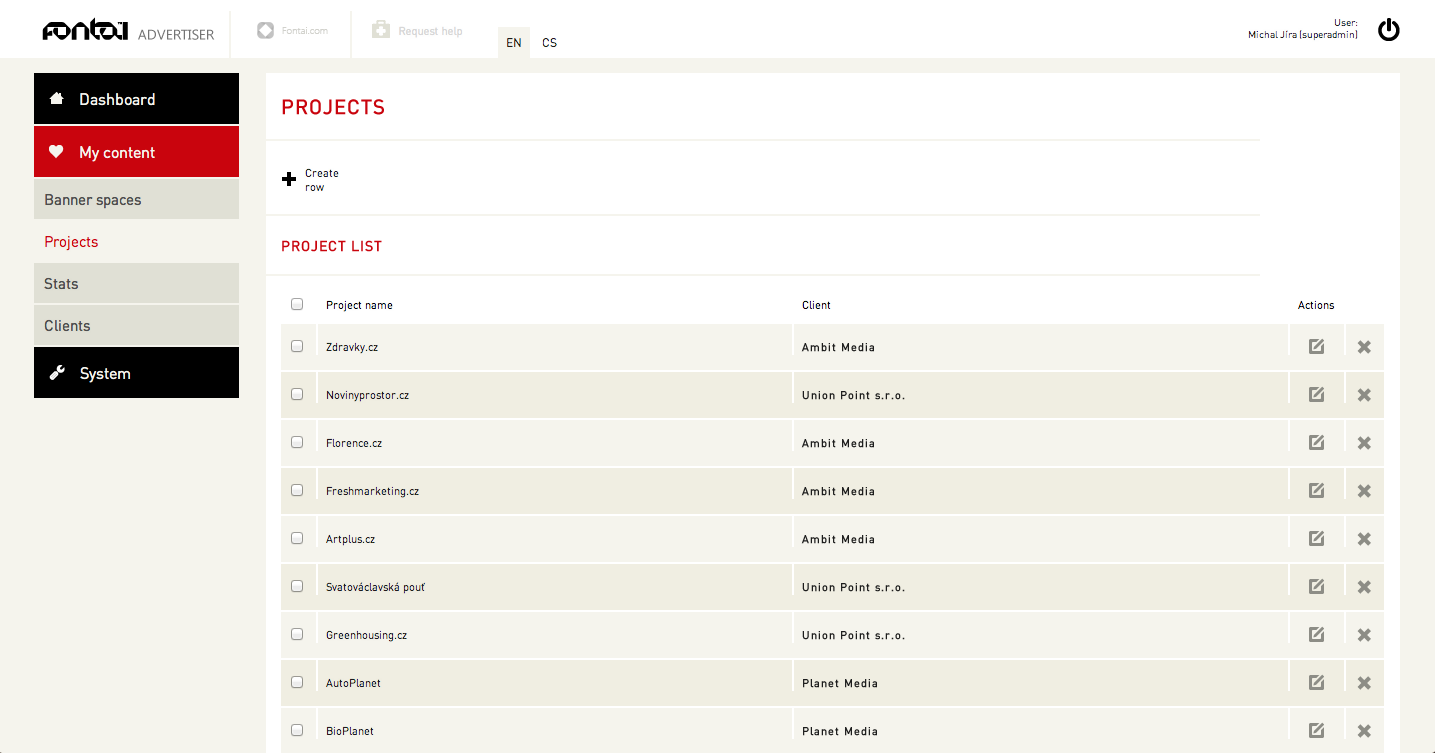Edit the Zdravky.cz project
This screenshot has height=753, width=1435.
pyautogui.click(x=1316, y=347)
